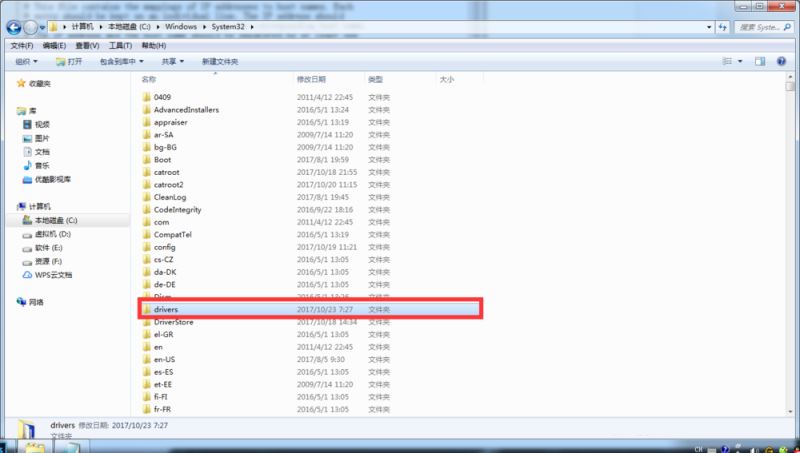This screenshot has width=800, height=453.
Task: Select the CompatTel folder name
Action: click(172, 235)
